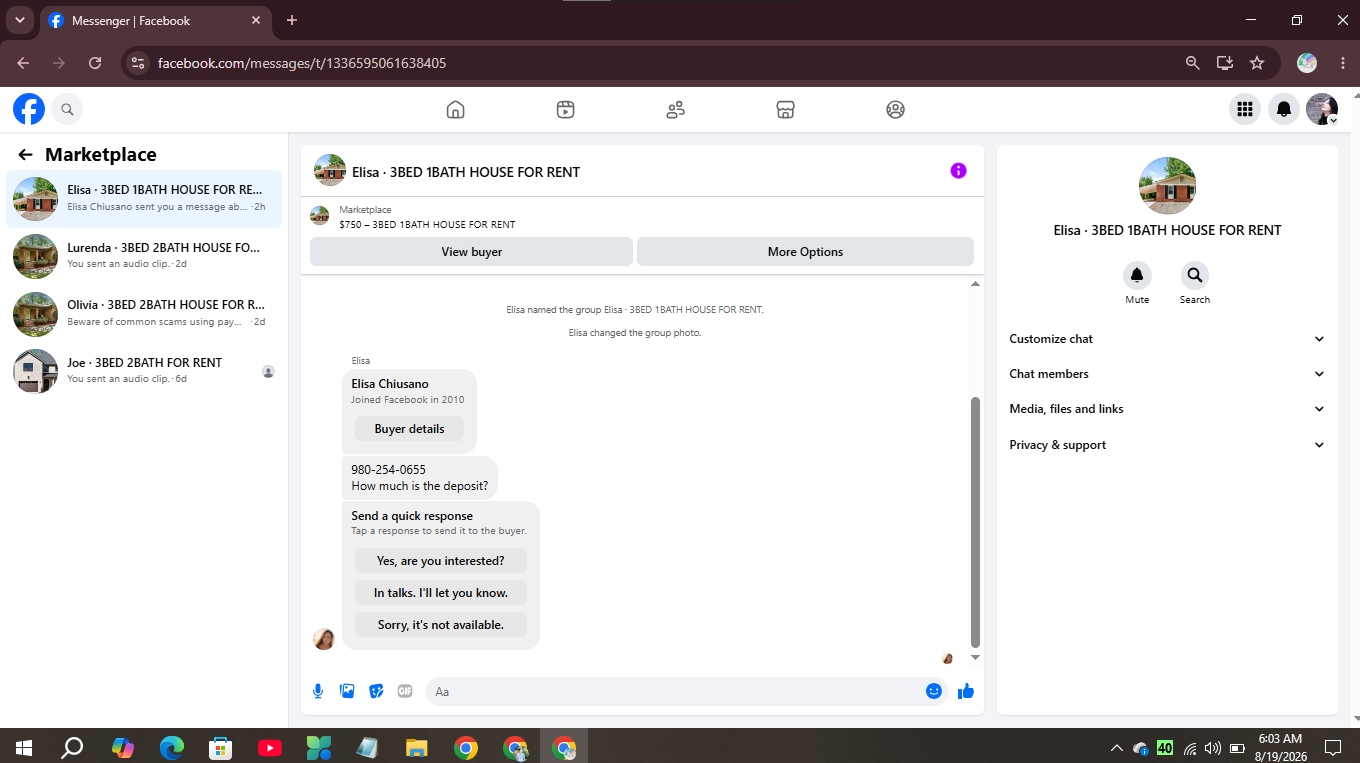Expand the Chat members section
The width and height of the screenshot is (1360, 763).
tap(1167, 374)
